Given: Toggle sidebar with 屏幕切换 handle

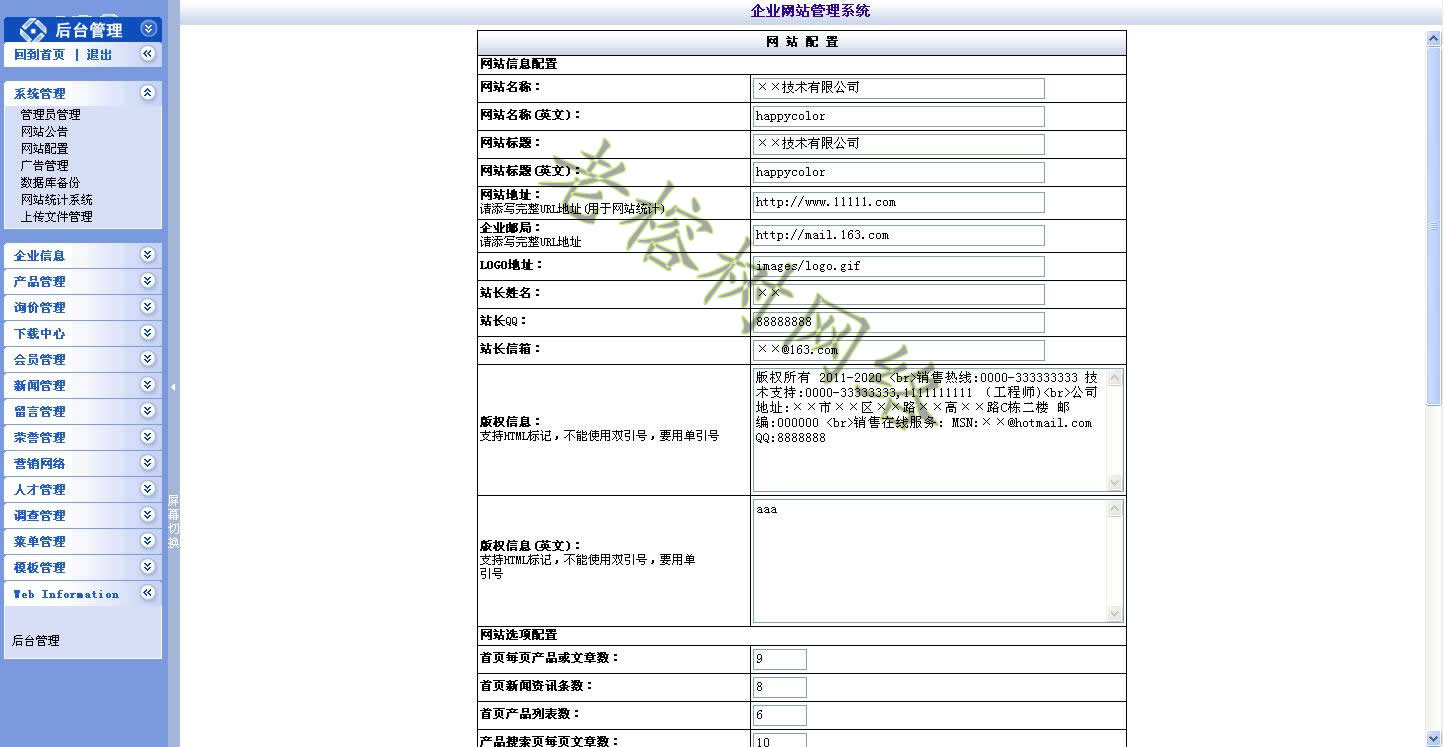Looking at the screenshot, I should click(173, 521).
